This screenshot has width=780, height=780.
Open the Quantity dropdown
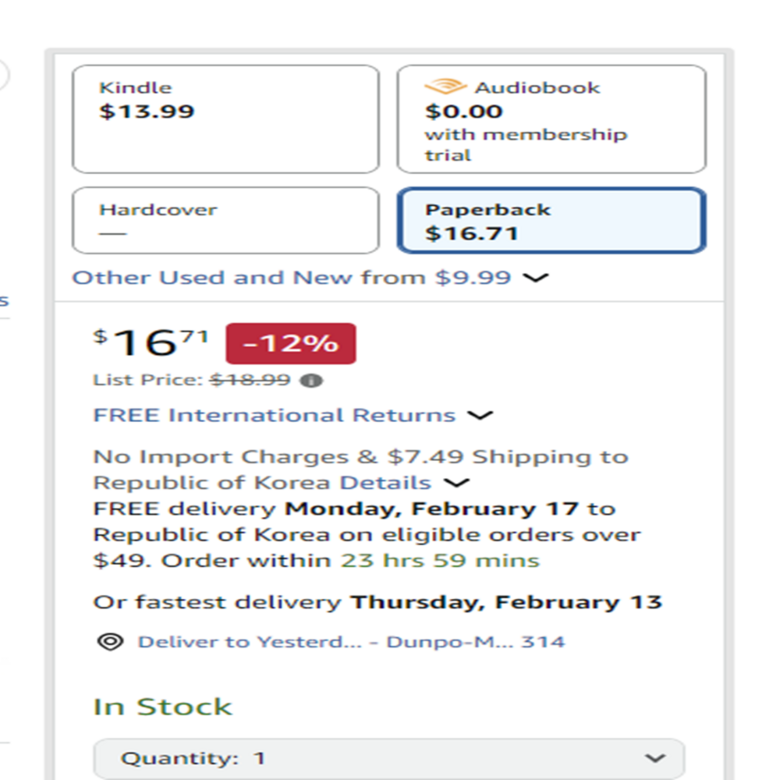[388, 758]
